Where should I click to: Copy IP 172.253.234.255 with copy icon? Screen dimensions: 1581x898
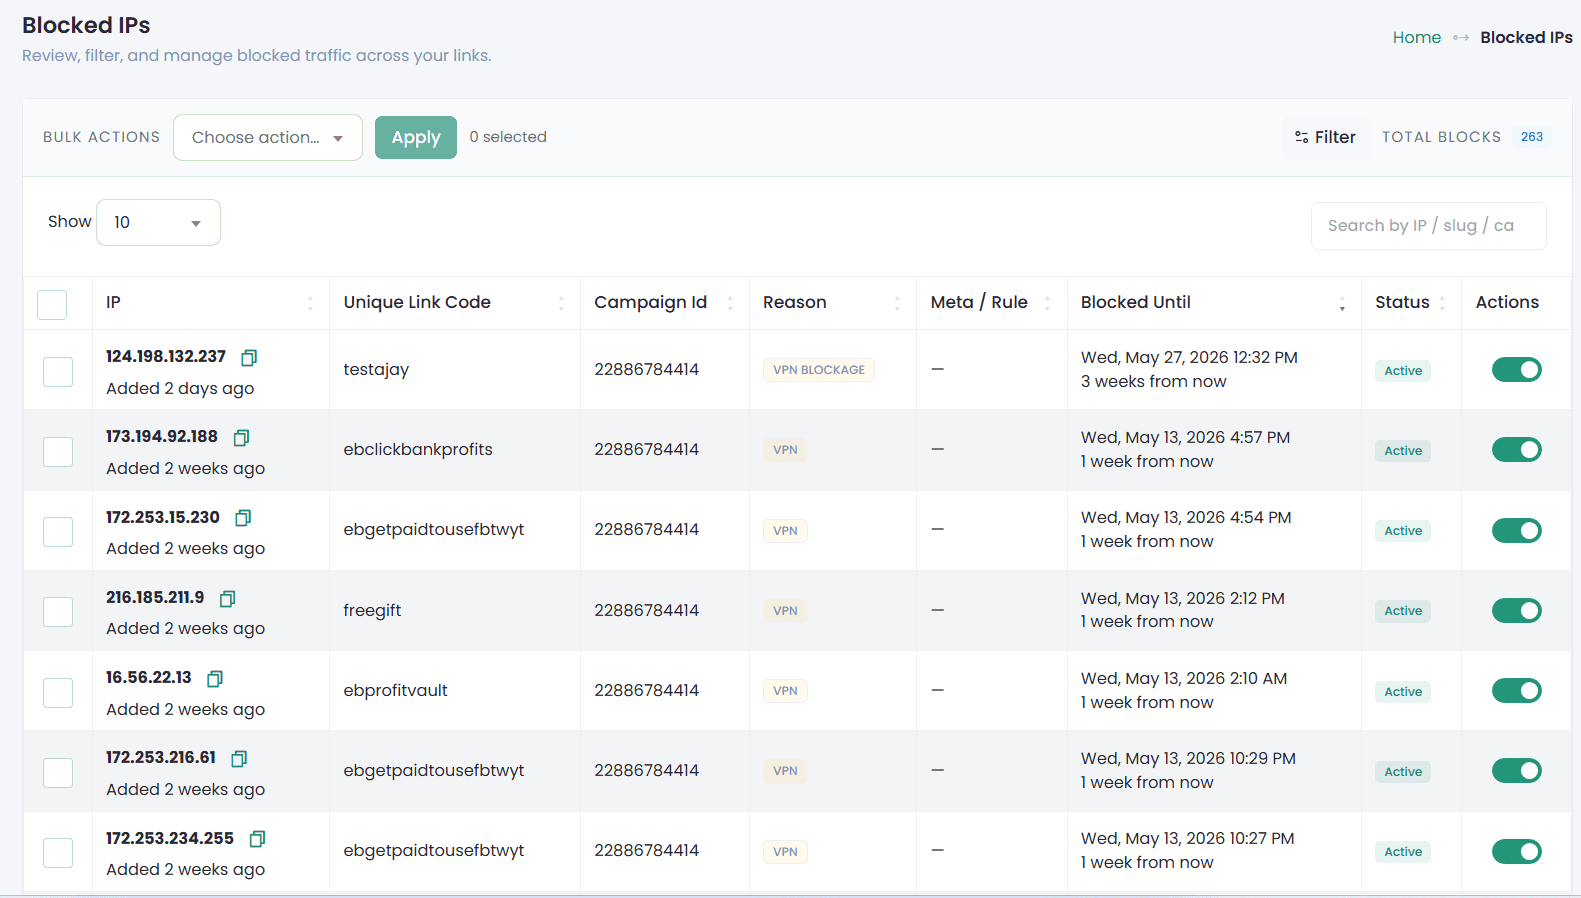[257, 838]
